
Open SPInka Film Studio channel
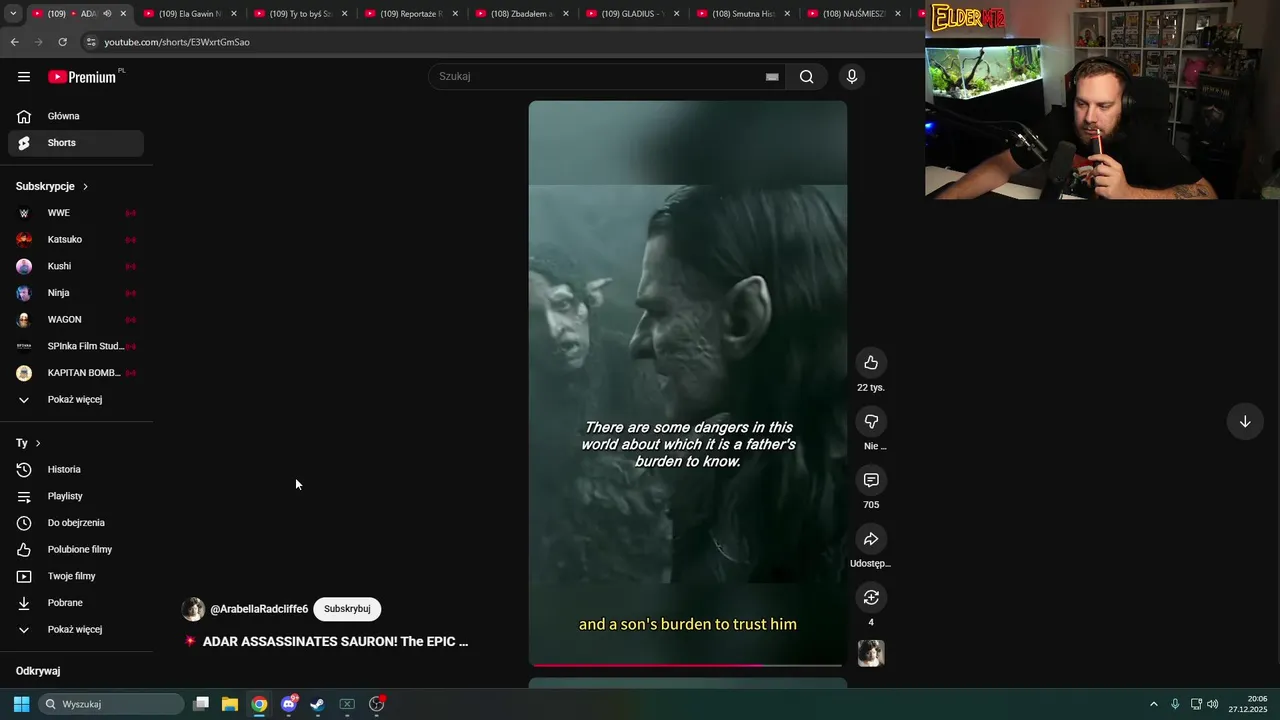76,346
